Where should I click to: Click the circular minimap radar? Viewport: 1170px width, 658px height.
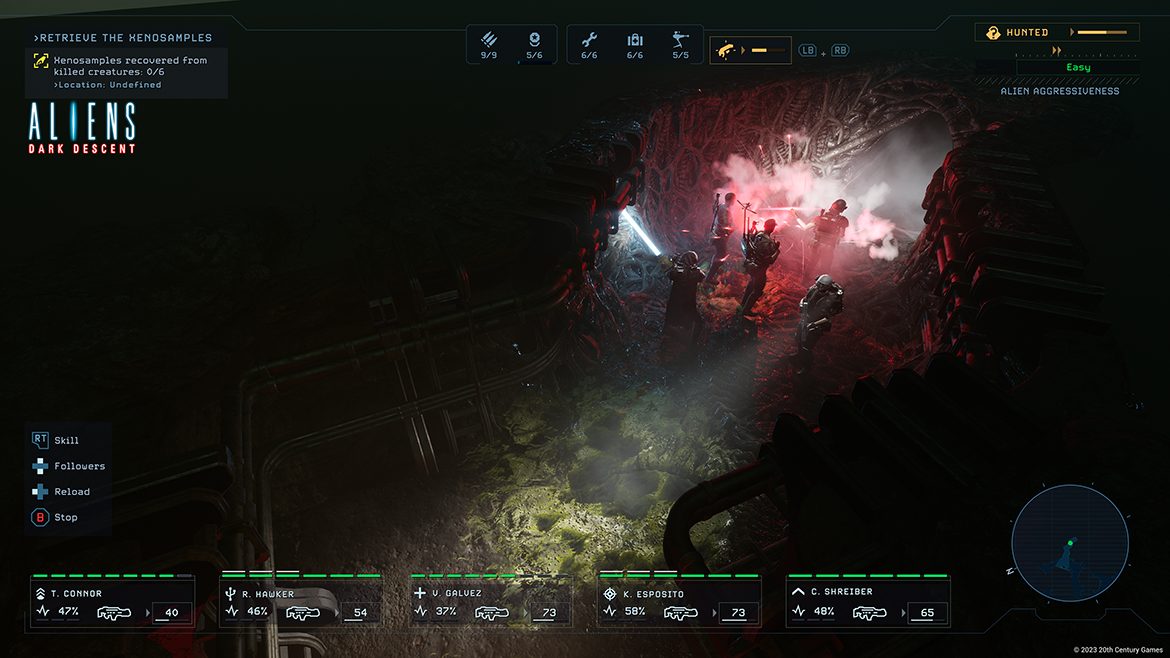(1069, 544)
